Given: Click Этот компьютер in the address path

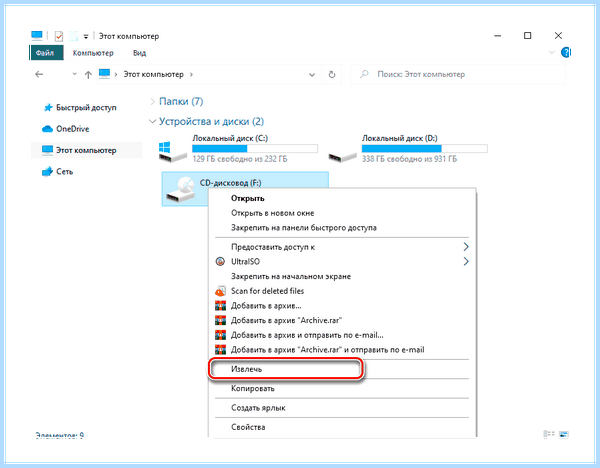Looking at the screenshot, I should point(153,74).
